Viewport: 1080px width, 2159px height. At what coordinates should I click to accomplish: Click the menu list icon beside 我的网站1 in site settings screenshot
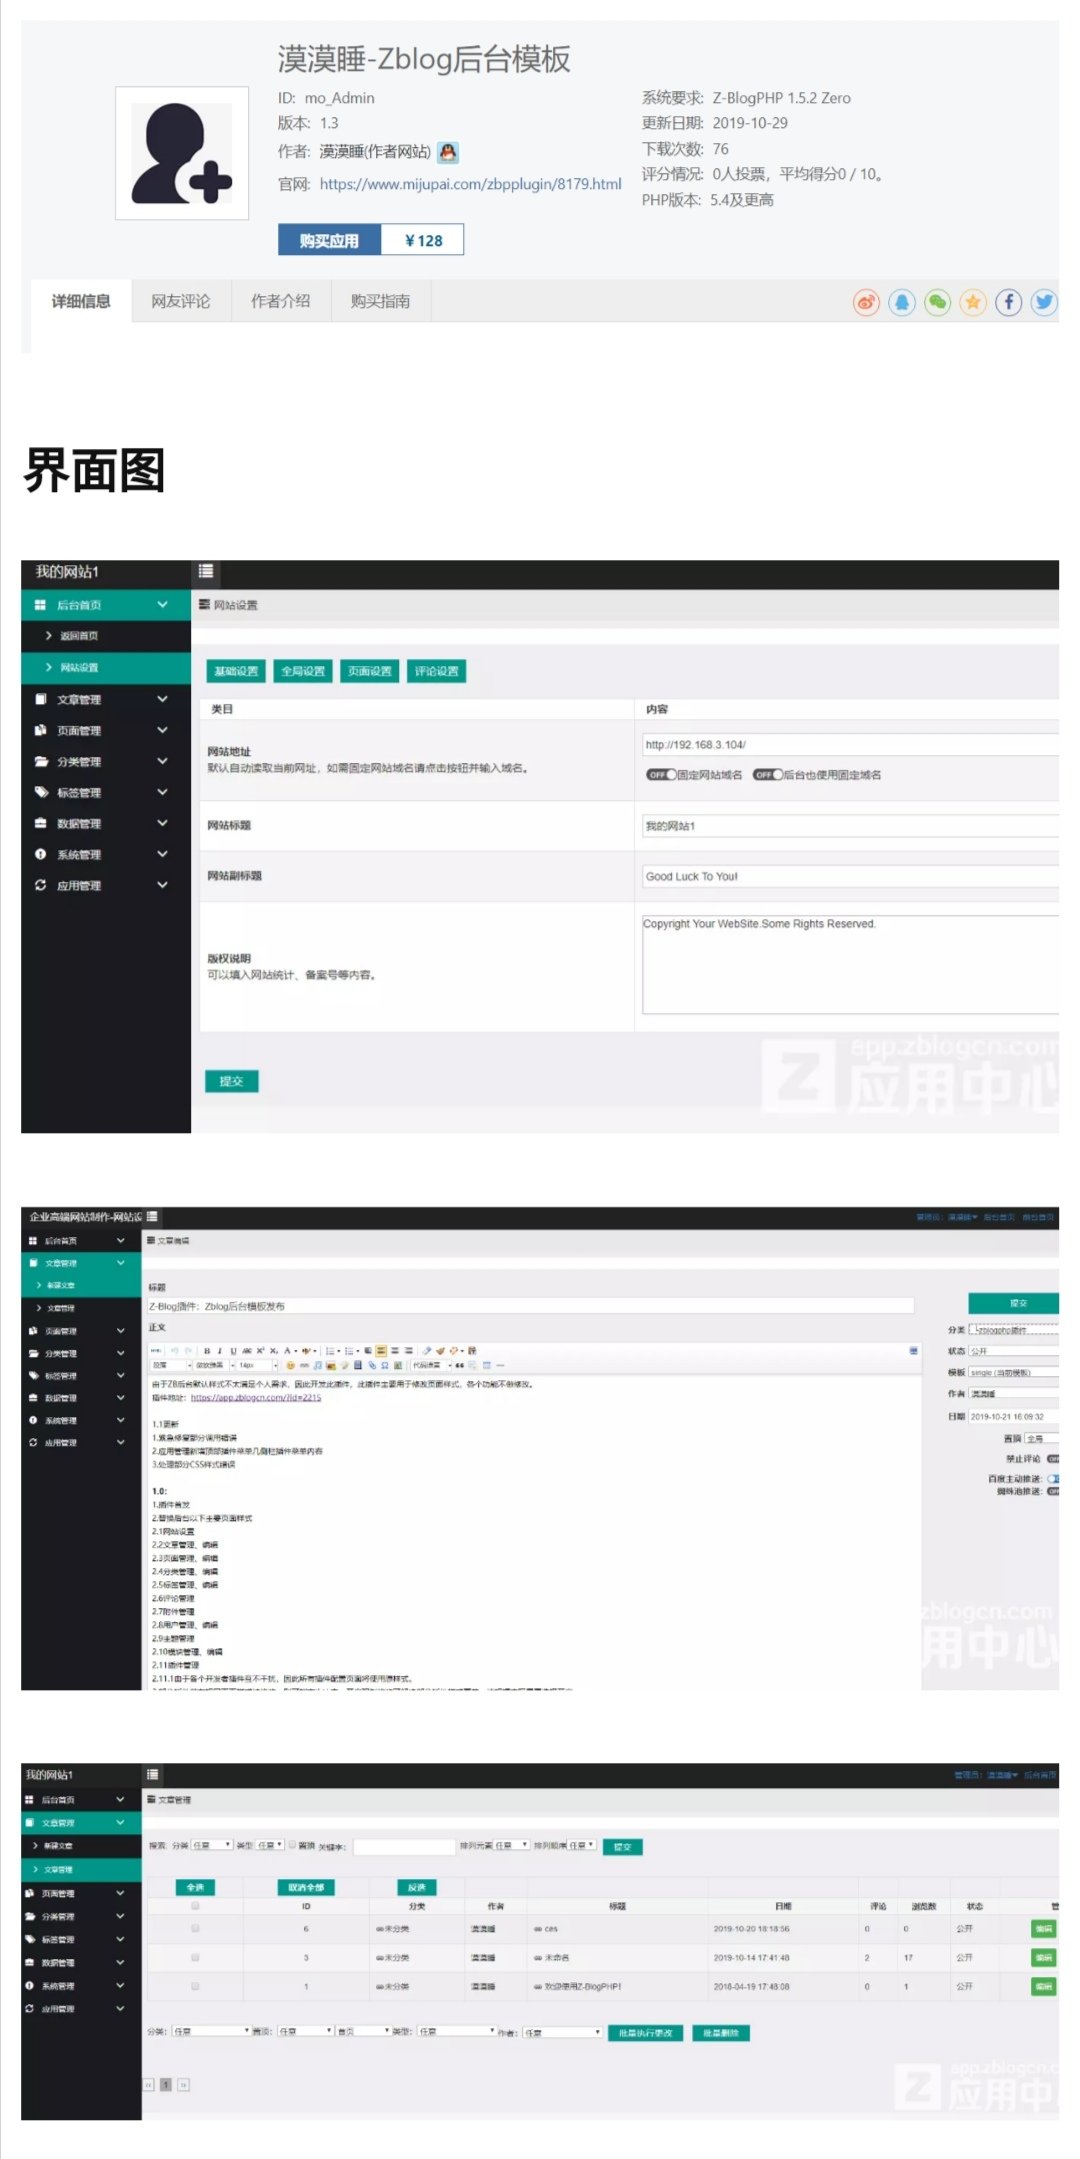[206, 571]
